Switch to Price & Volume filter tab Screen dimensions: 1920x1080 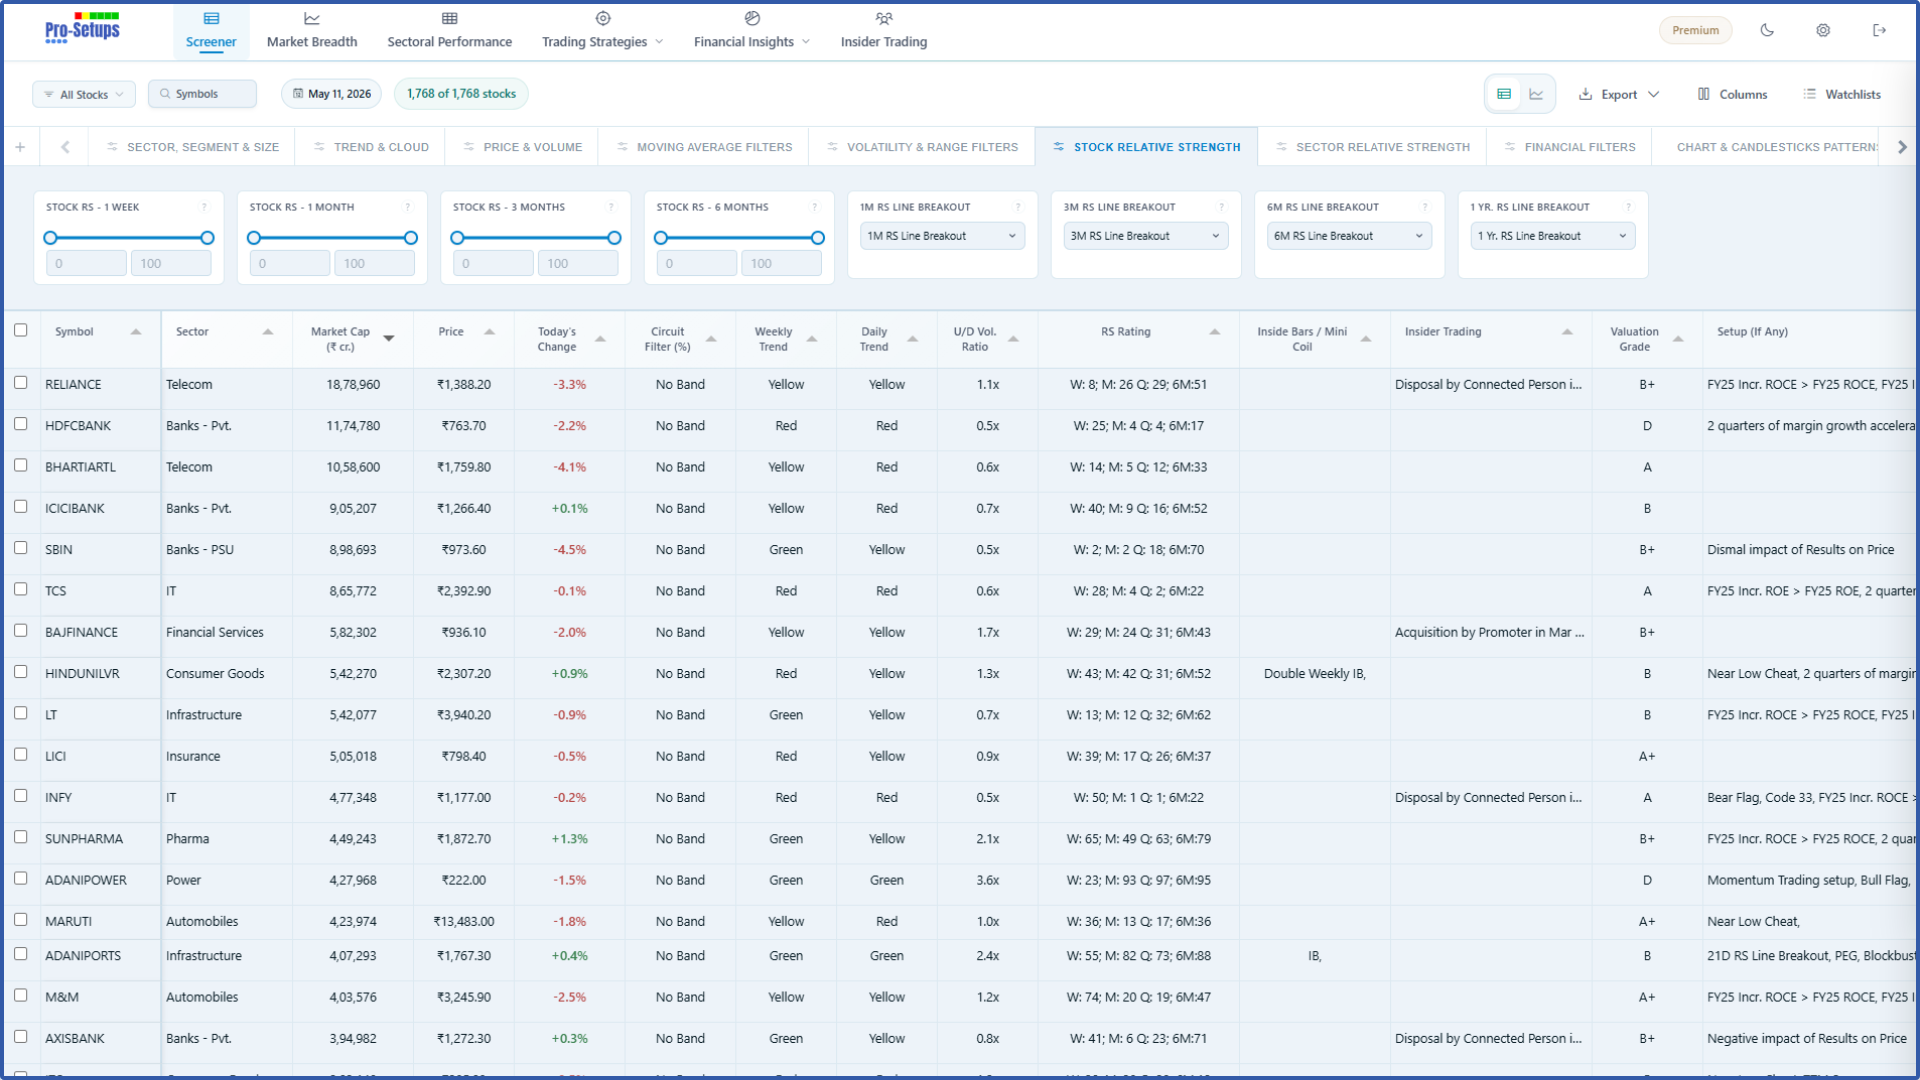(x=523, y=147)
